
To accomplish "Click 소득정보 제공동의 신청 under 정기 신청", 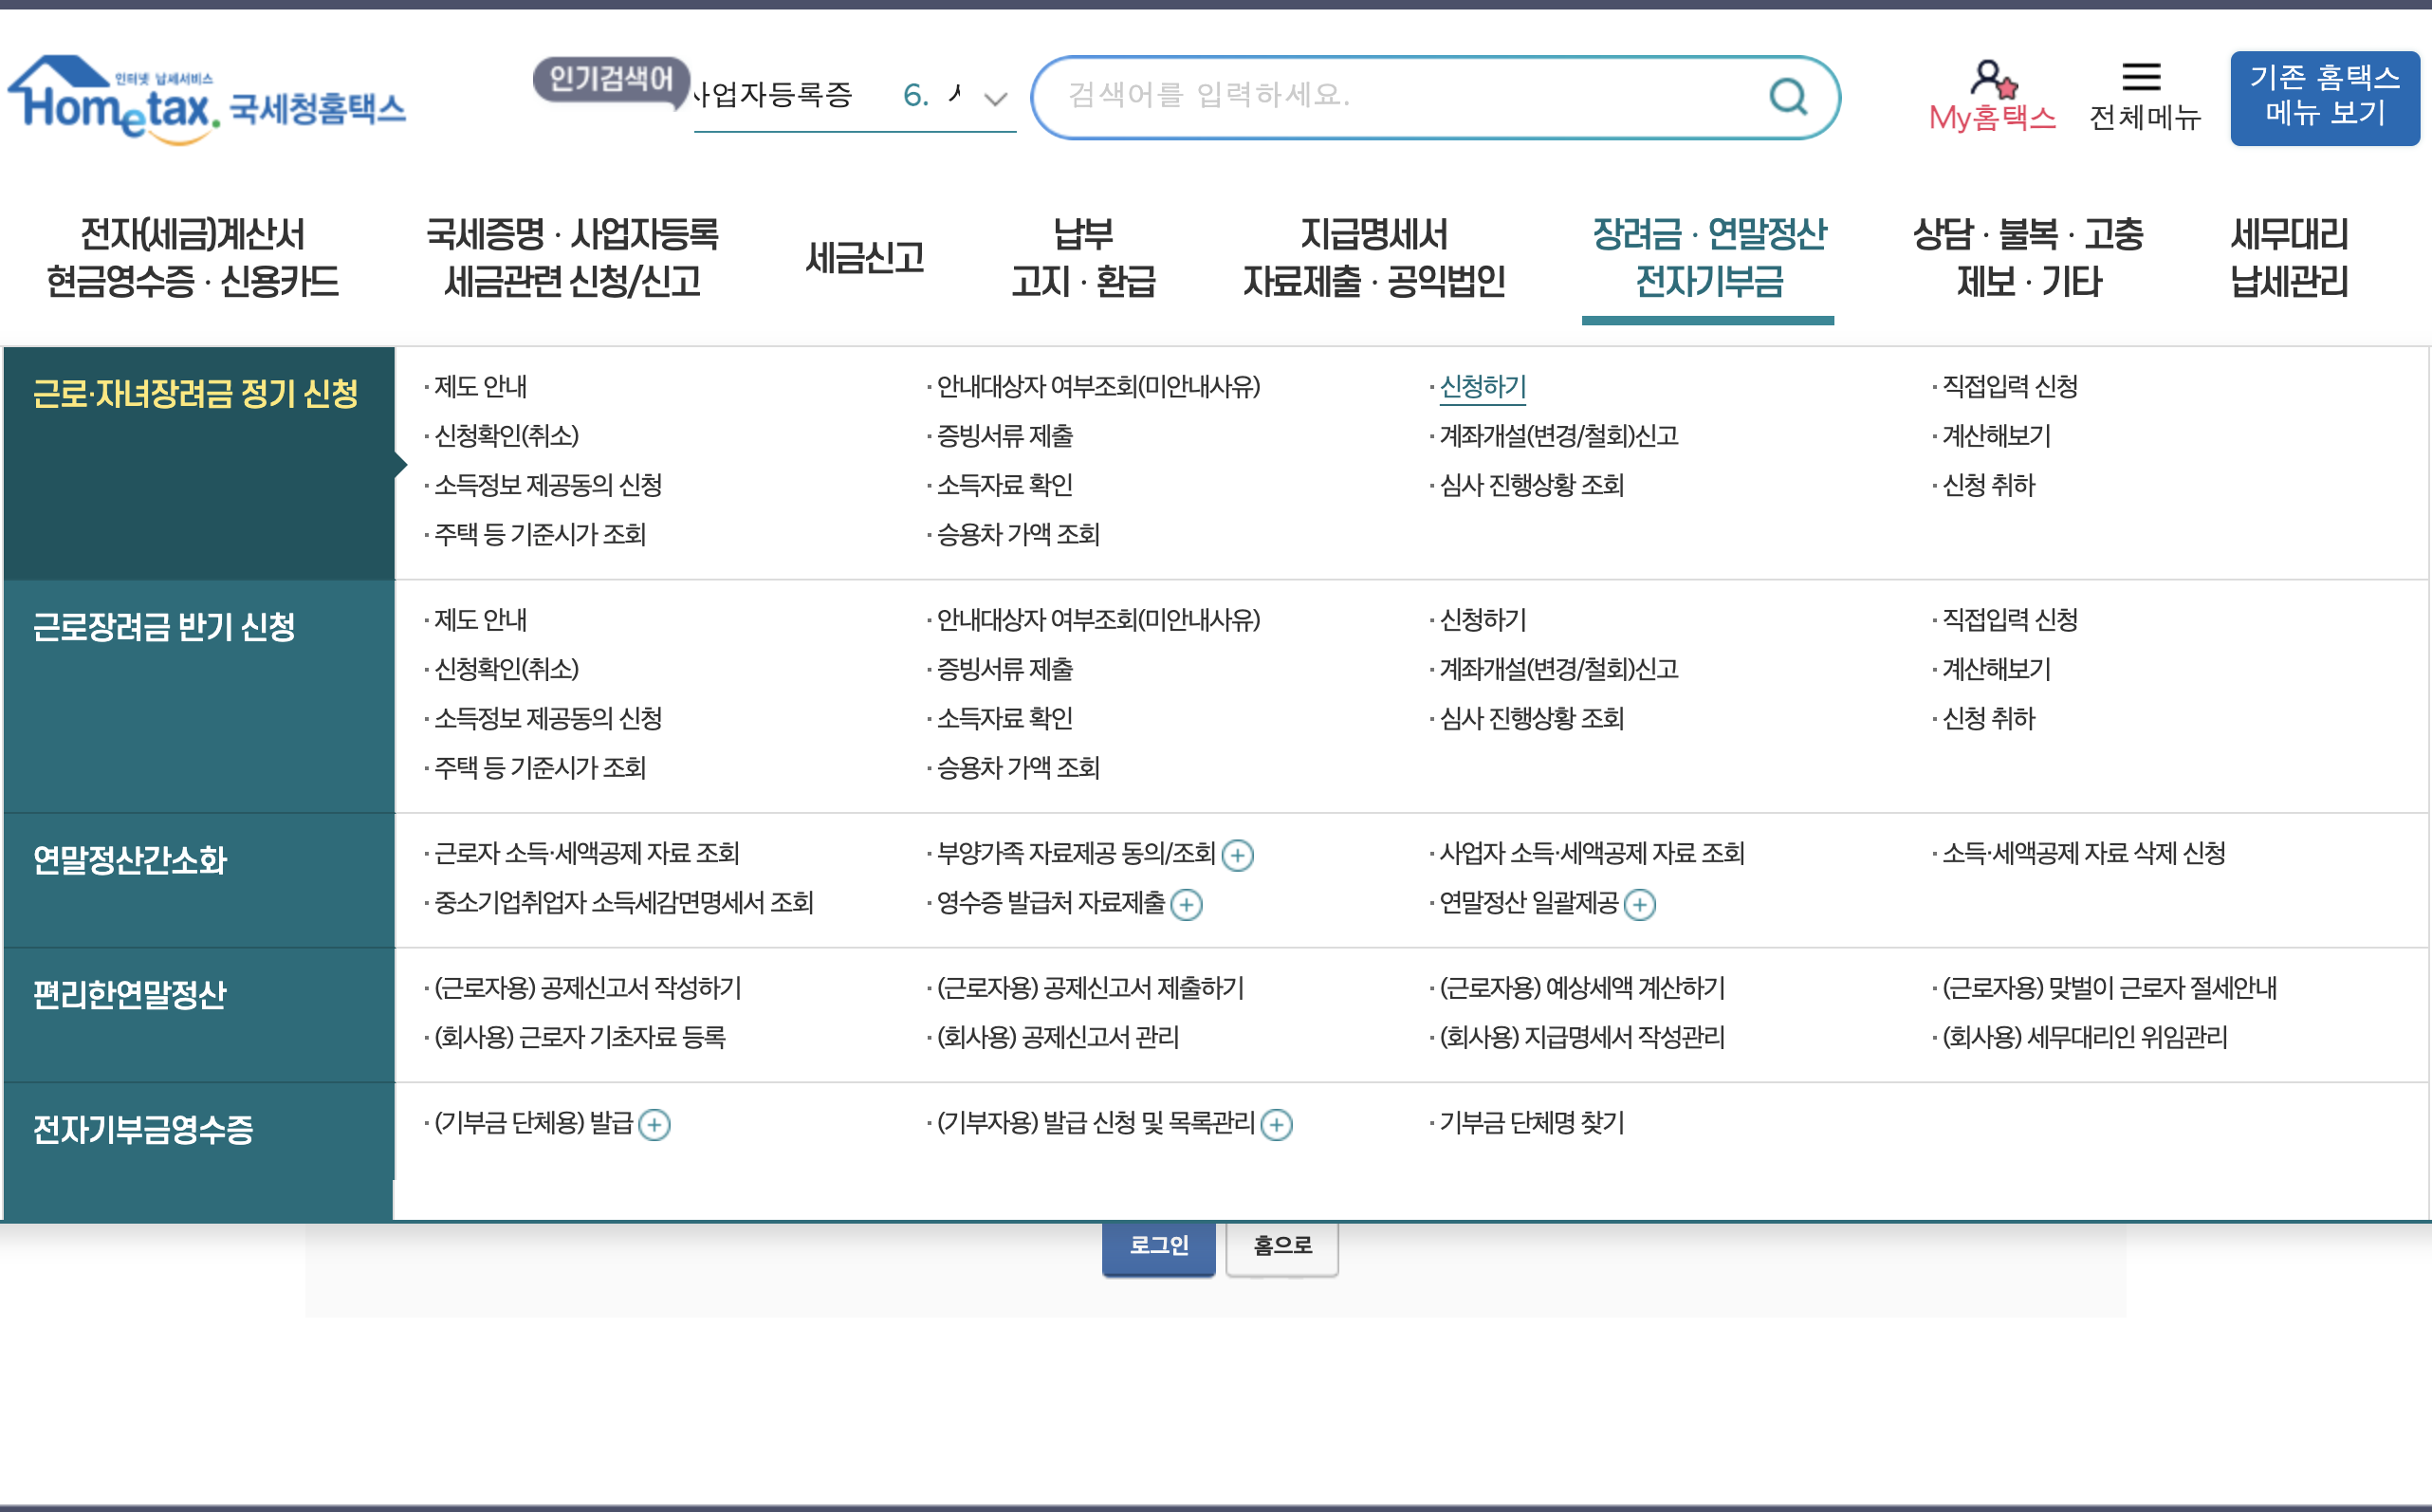I will pyautogui.click(x=548, y=486).
